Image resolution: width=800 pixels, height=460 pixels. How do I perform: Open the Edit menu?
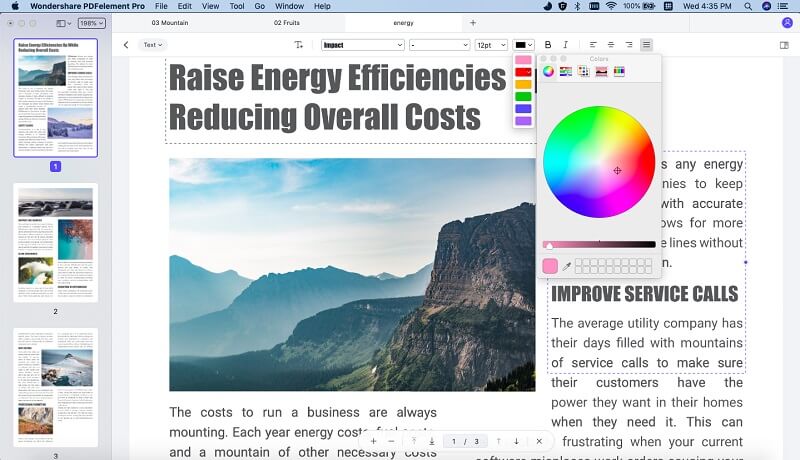point(185,6)
